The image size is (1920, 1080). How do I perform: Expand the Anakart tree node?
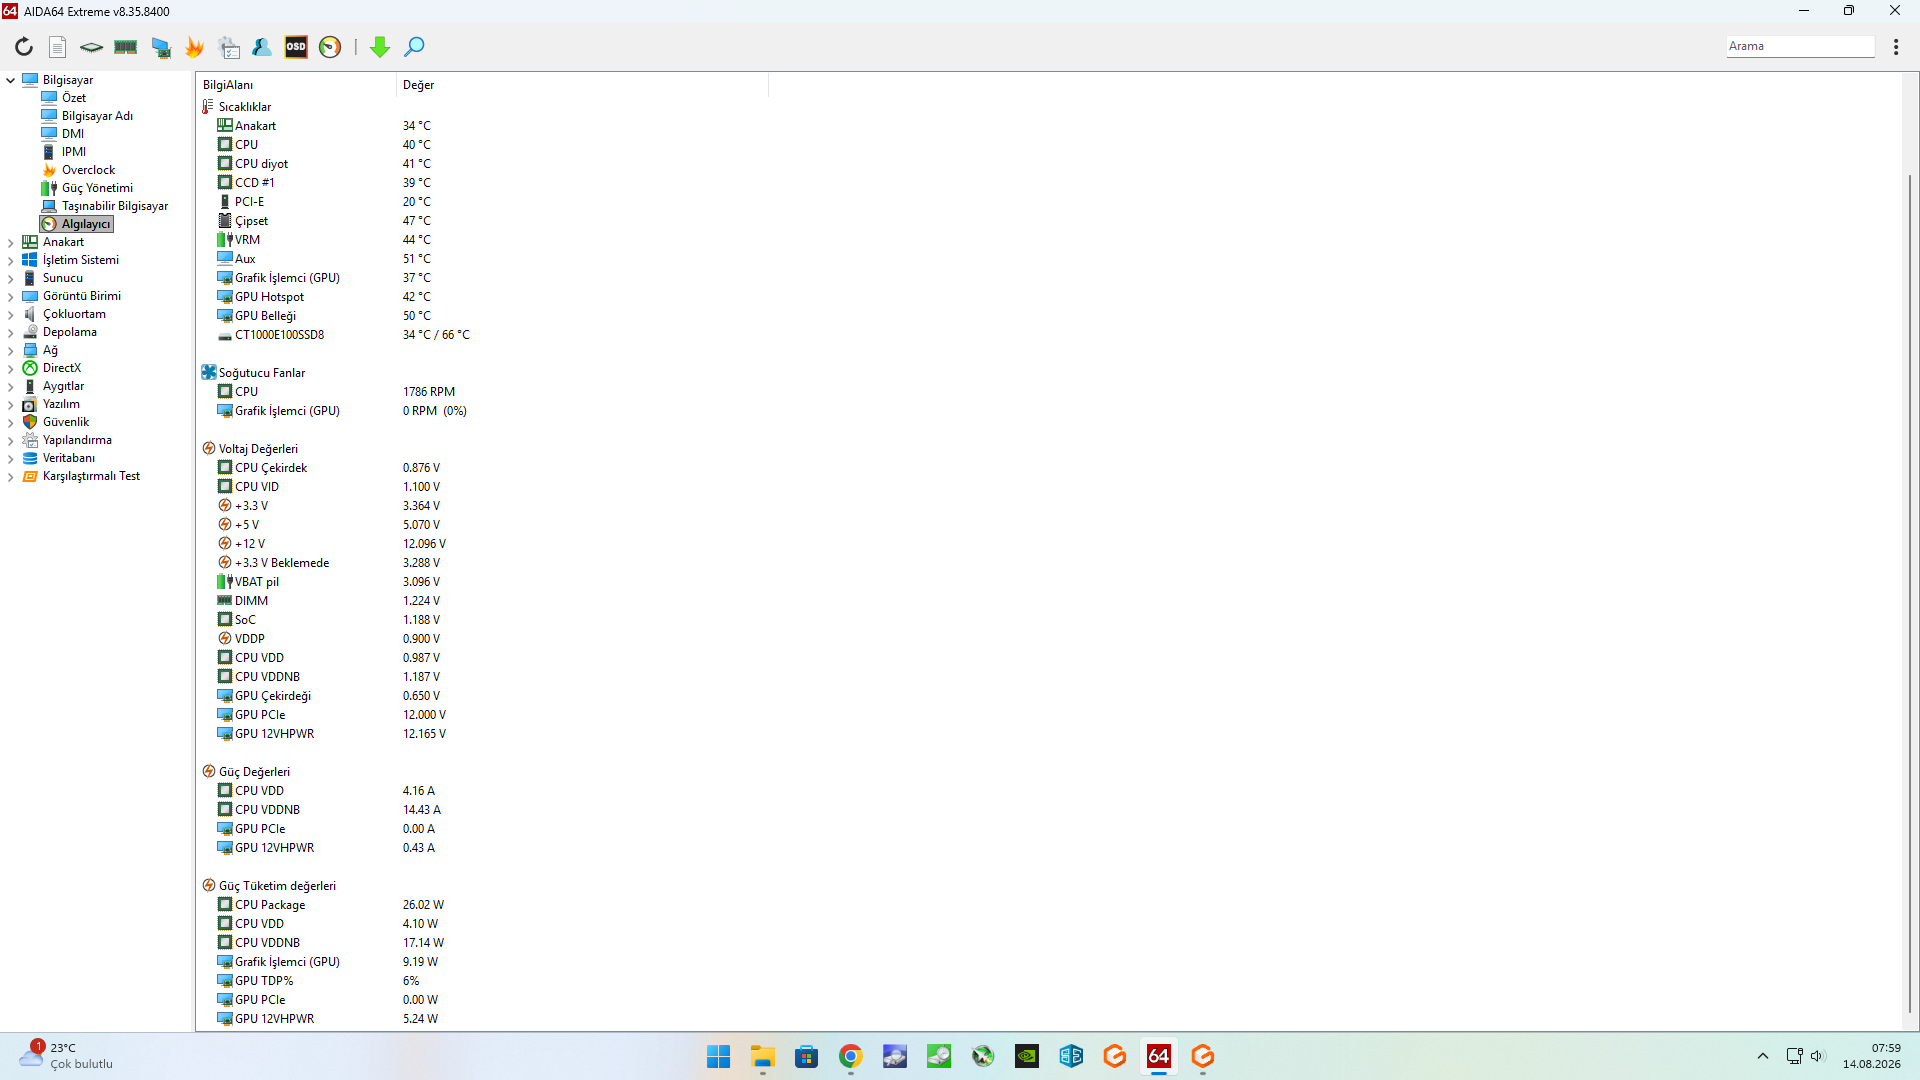[x=11, y=242]
